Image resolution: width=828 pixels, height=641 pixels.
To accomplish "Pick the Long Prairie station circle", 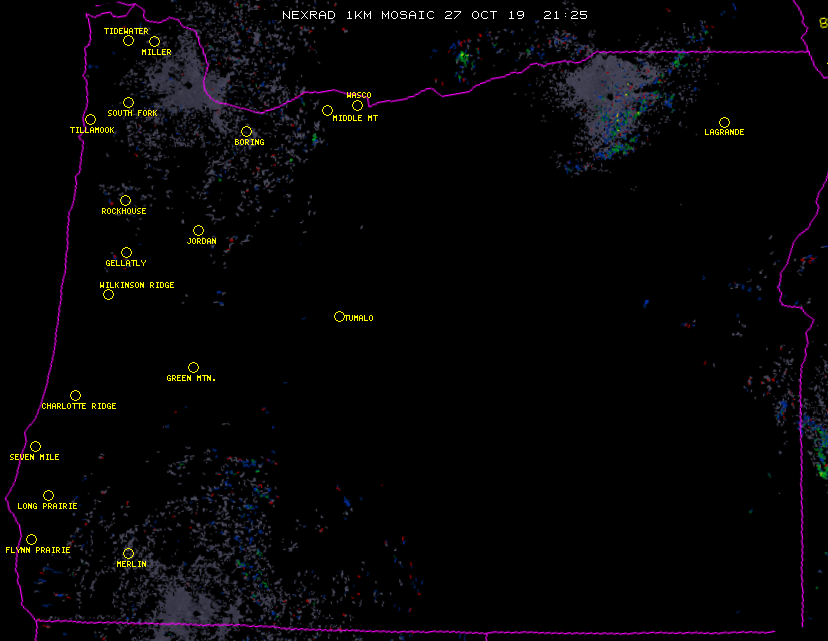I will [x=48, y=496].
